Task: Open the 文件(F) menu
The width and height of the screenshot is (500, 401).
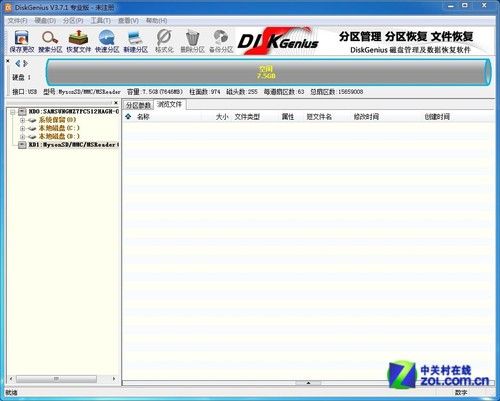Action: click(17, 21)
